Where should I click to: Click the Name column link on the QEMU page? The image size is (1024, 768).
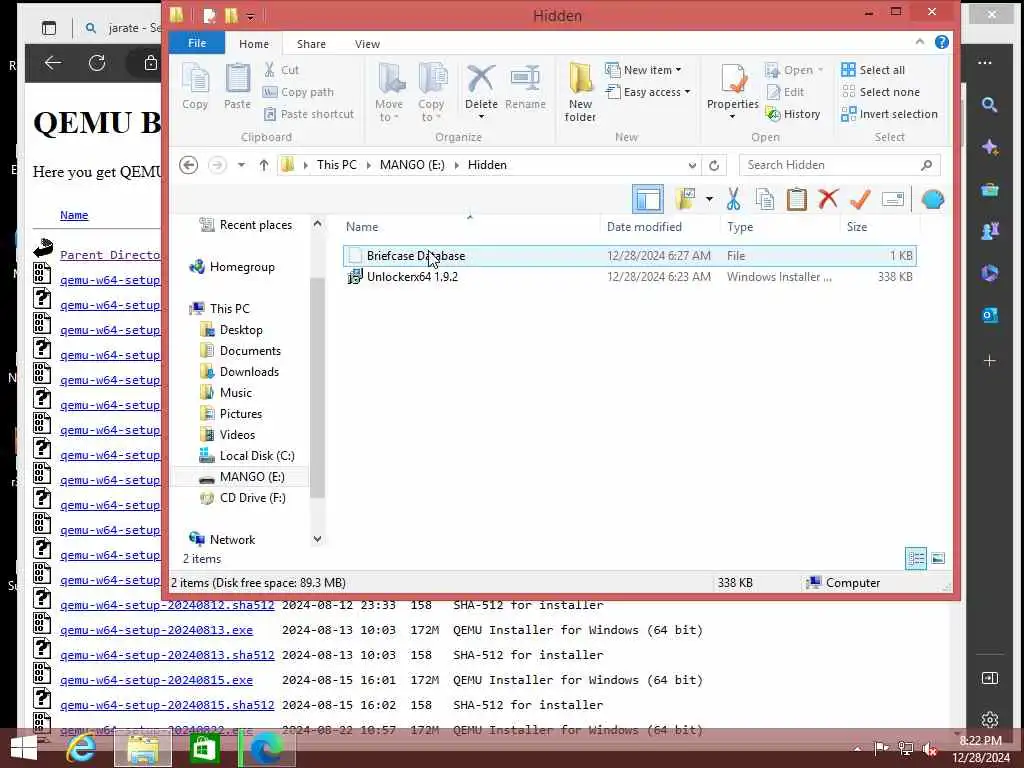coord(74,215)
